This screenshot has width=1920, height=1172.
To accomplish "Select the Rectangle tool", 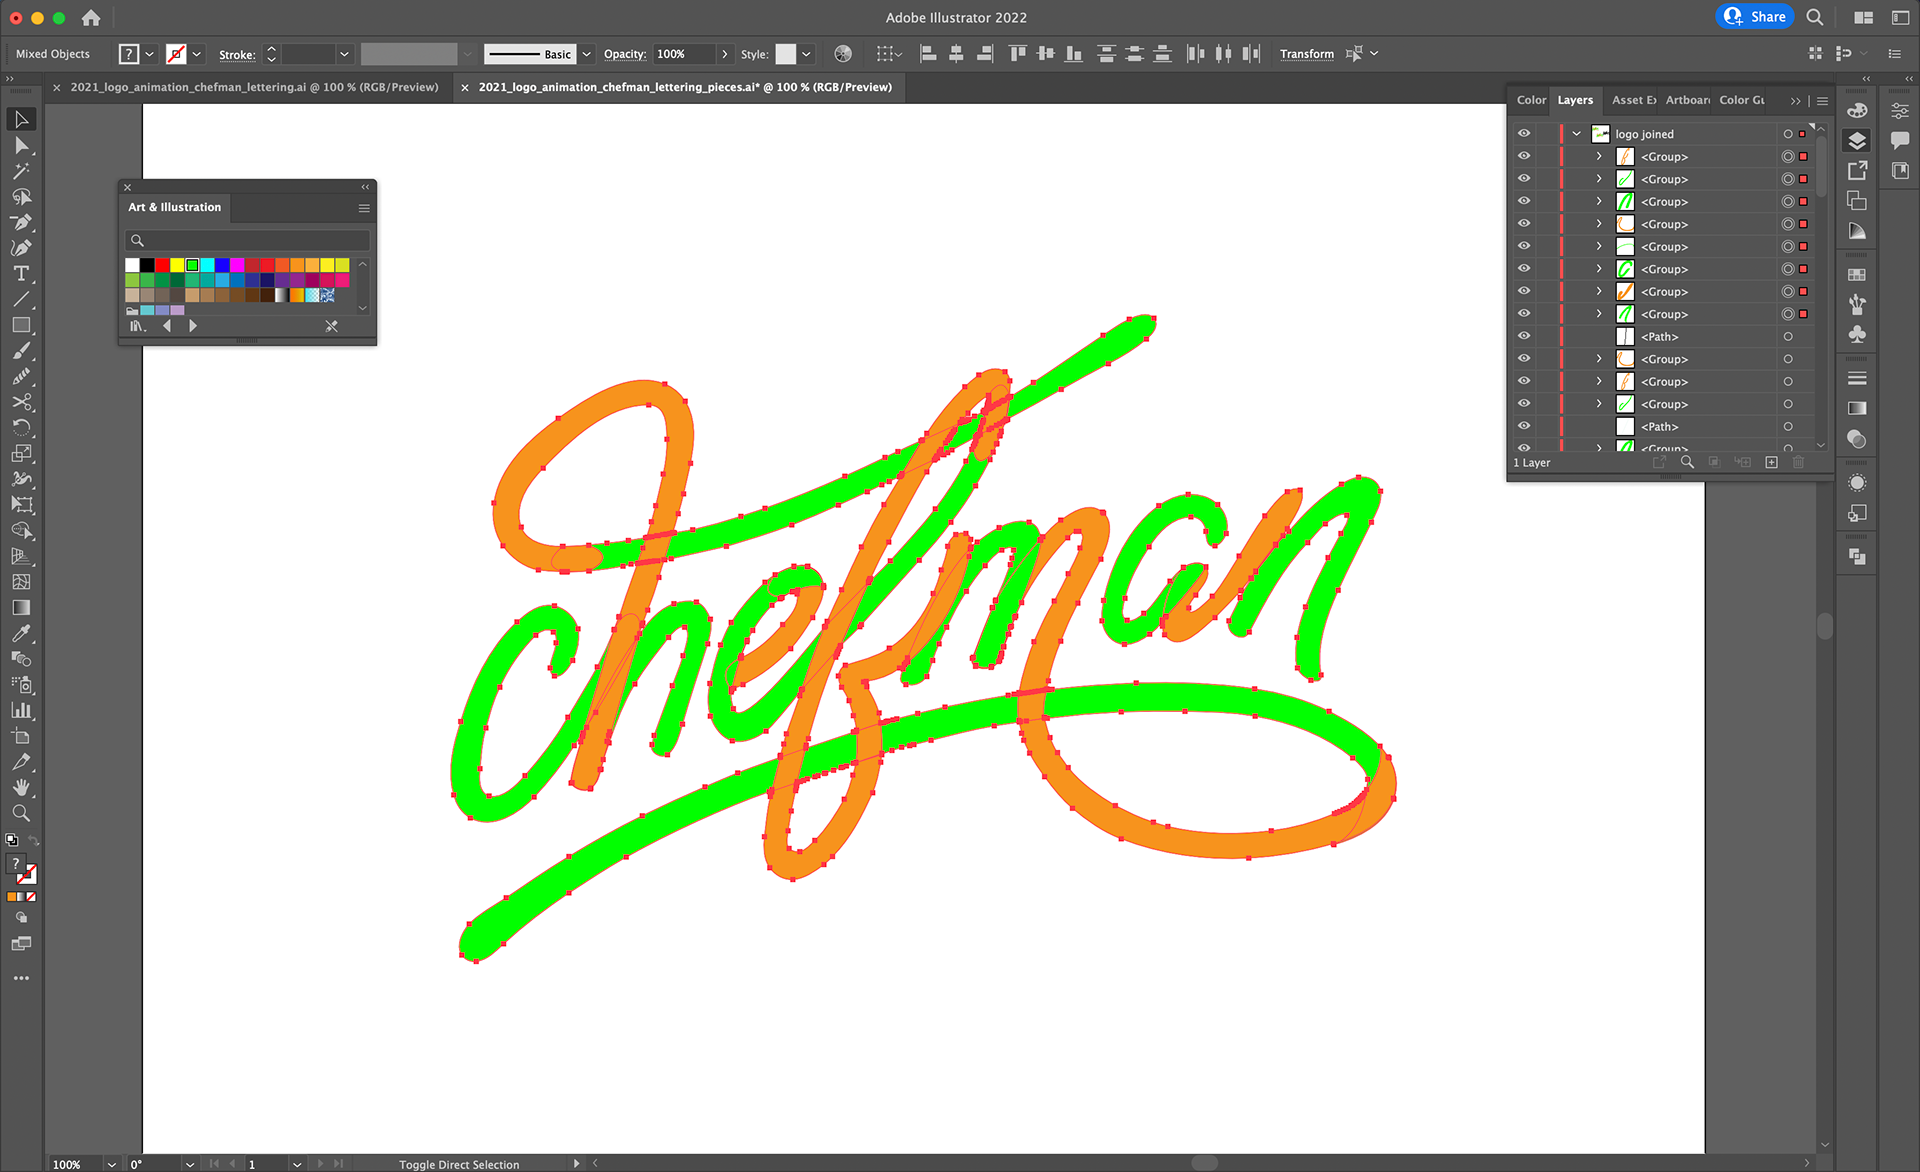I will (x=21, y=325).
